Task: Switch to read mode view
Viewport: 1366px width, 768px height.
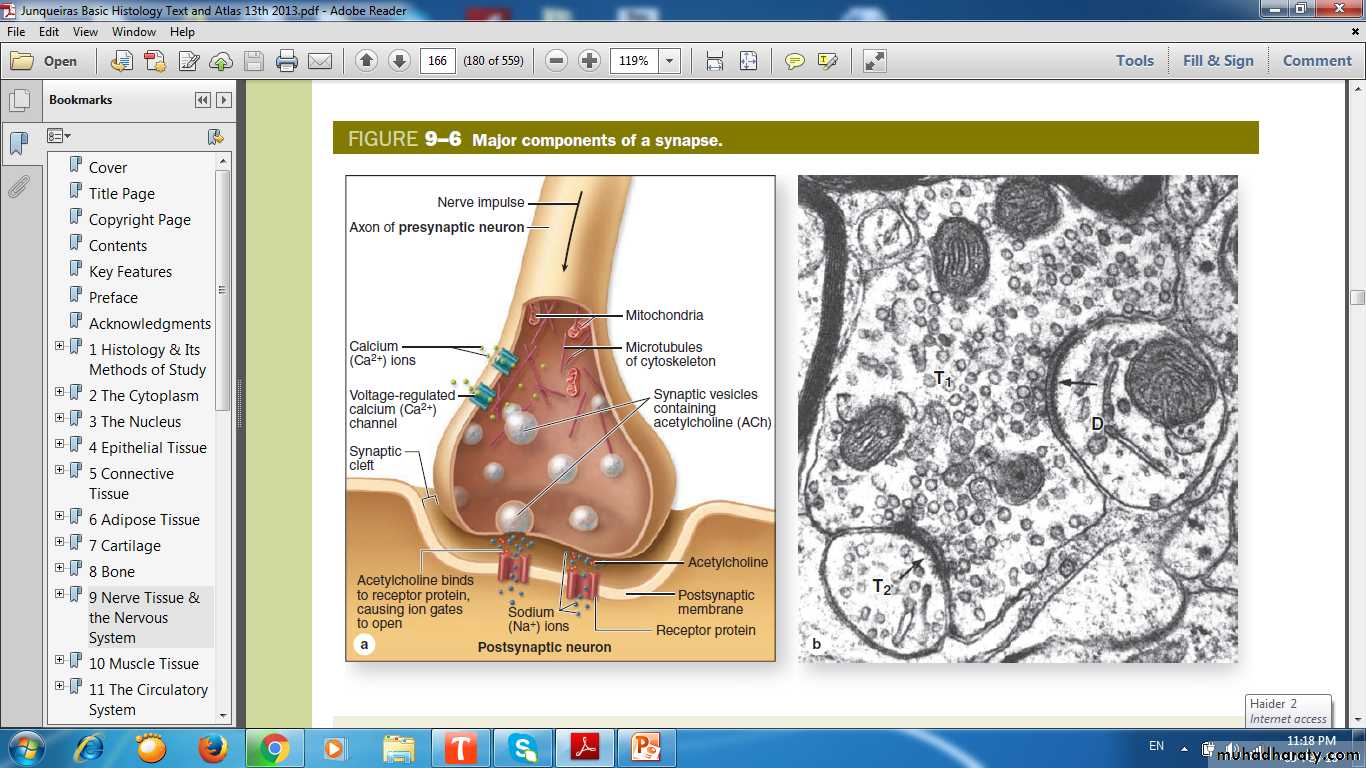Action: pos(875,61)
